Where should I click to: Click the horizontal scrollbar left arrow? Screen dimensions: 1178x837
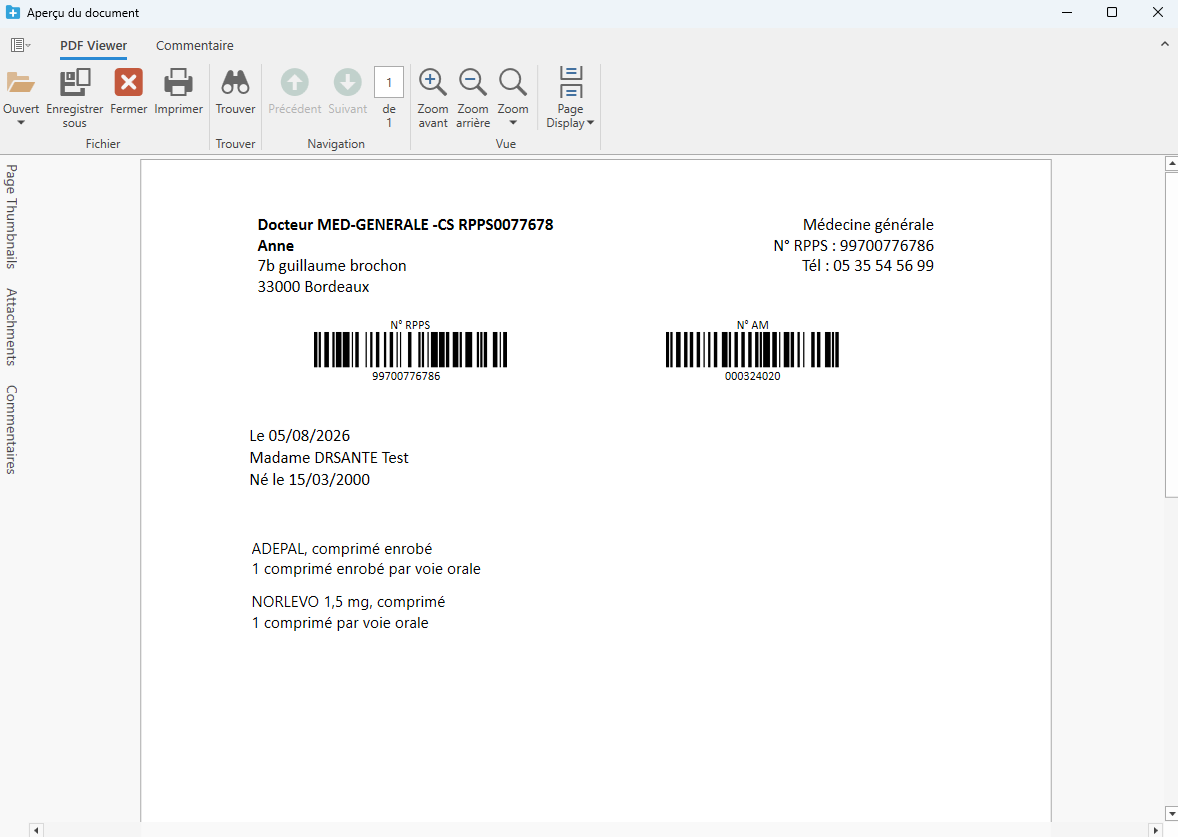(x=36, y=830)
